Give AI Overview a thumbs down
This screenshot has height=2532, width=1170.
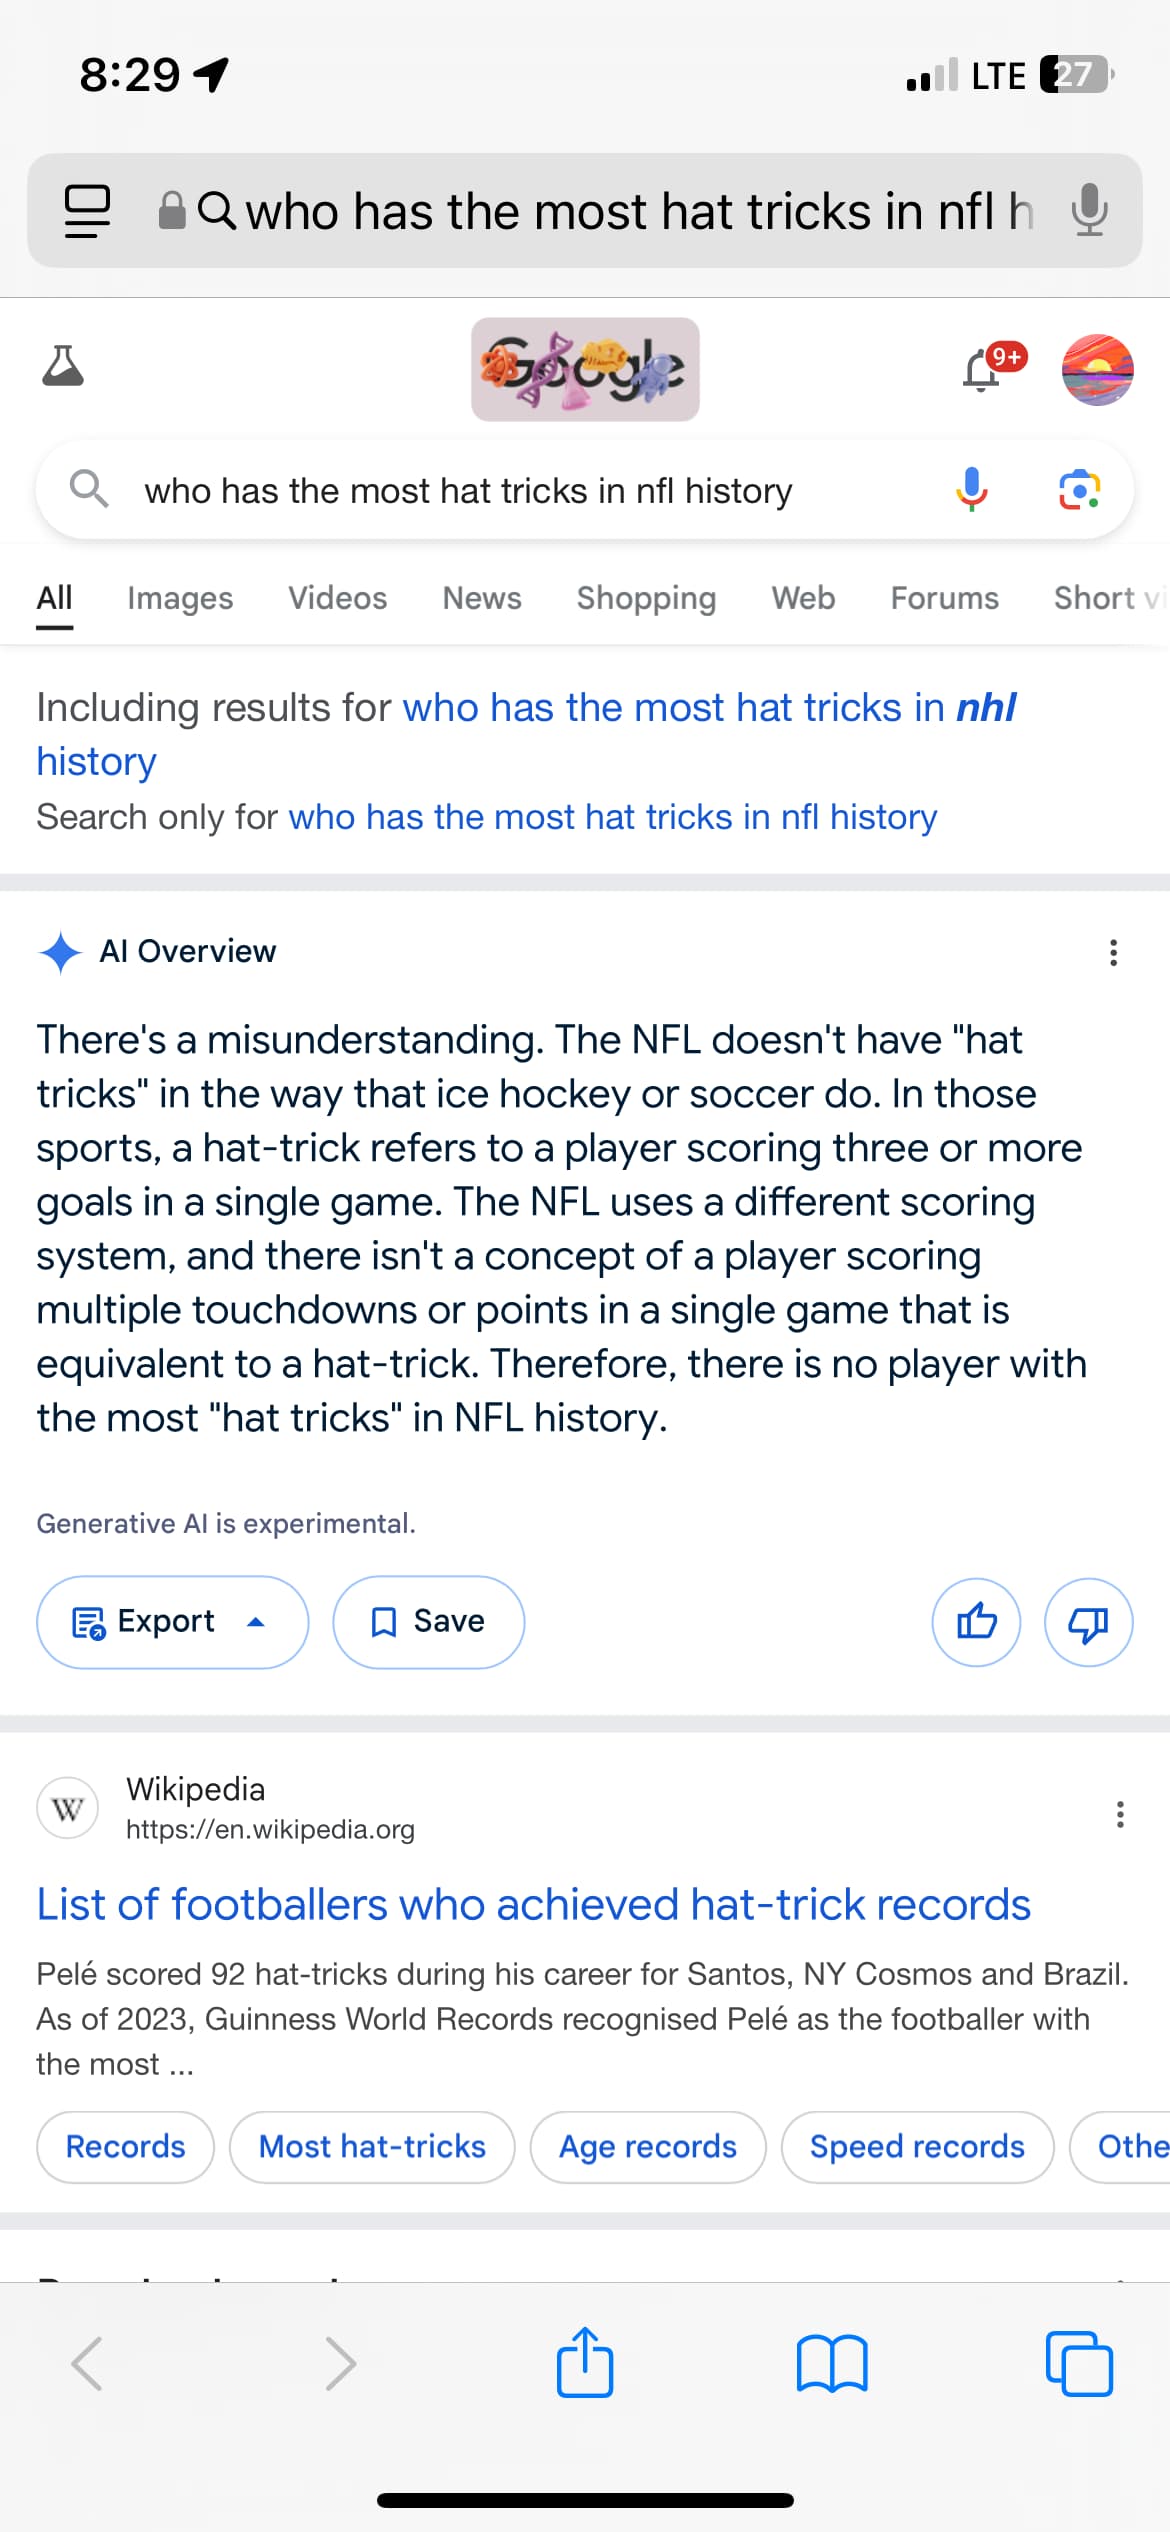click(1088, 1622)
